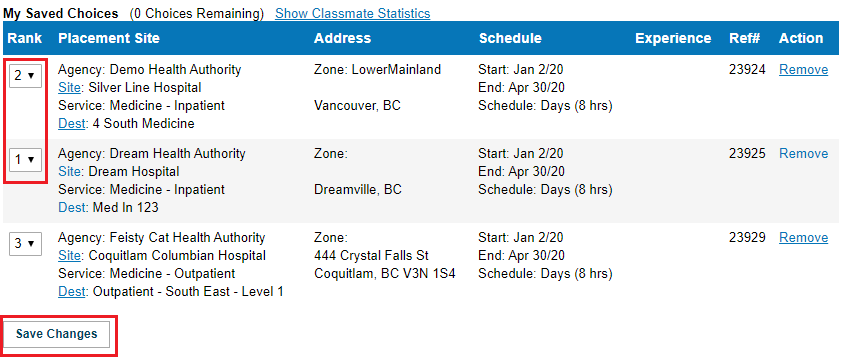Remove placement with Ref# 23925
850x360 pixels.
pyautogui.click(x=803, y=154)
